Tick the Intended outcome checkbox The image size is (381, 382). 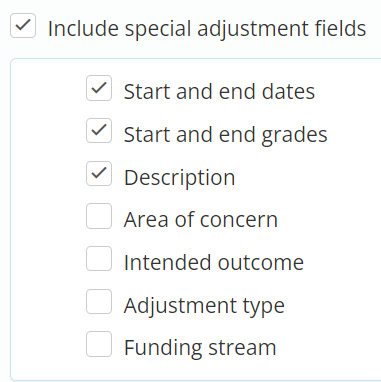click(99, 259)
